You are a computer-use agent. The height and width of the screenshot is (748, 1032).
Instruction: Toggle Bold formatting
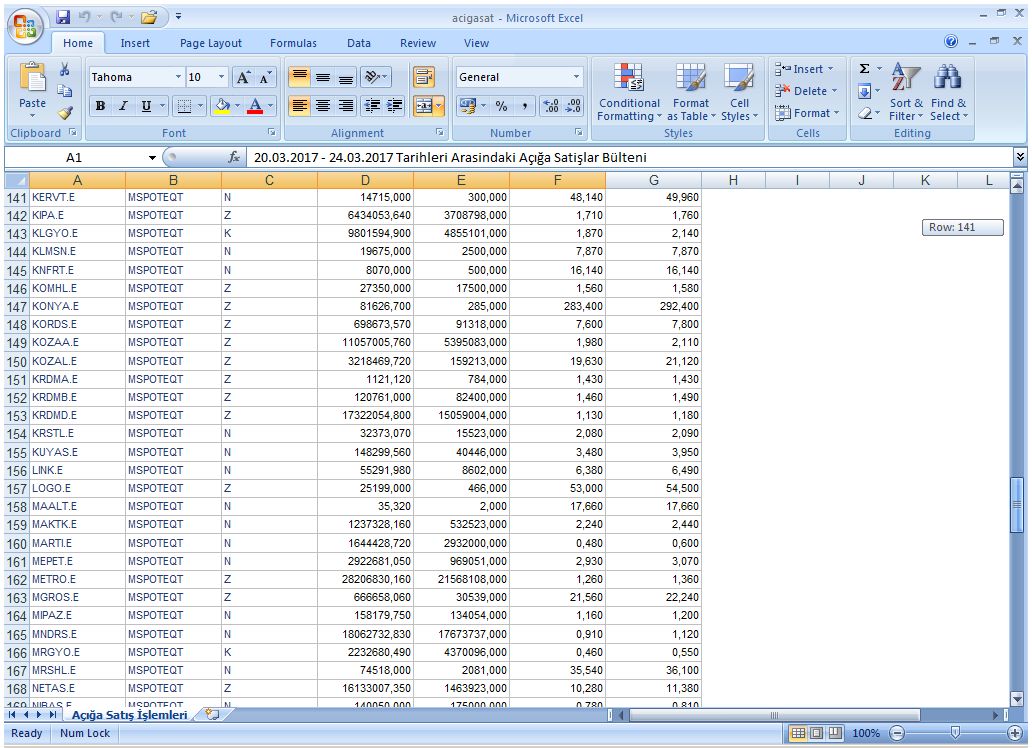click(100, 106)
